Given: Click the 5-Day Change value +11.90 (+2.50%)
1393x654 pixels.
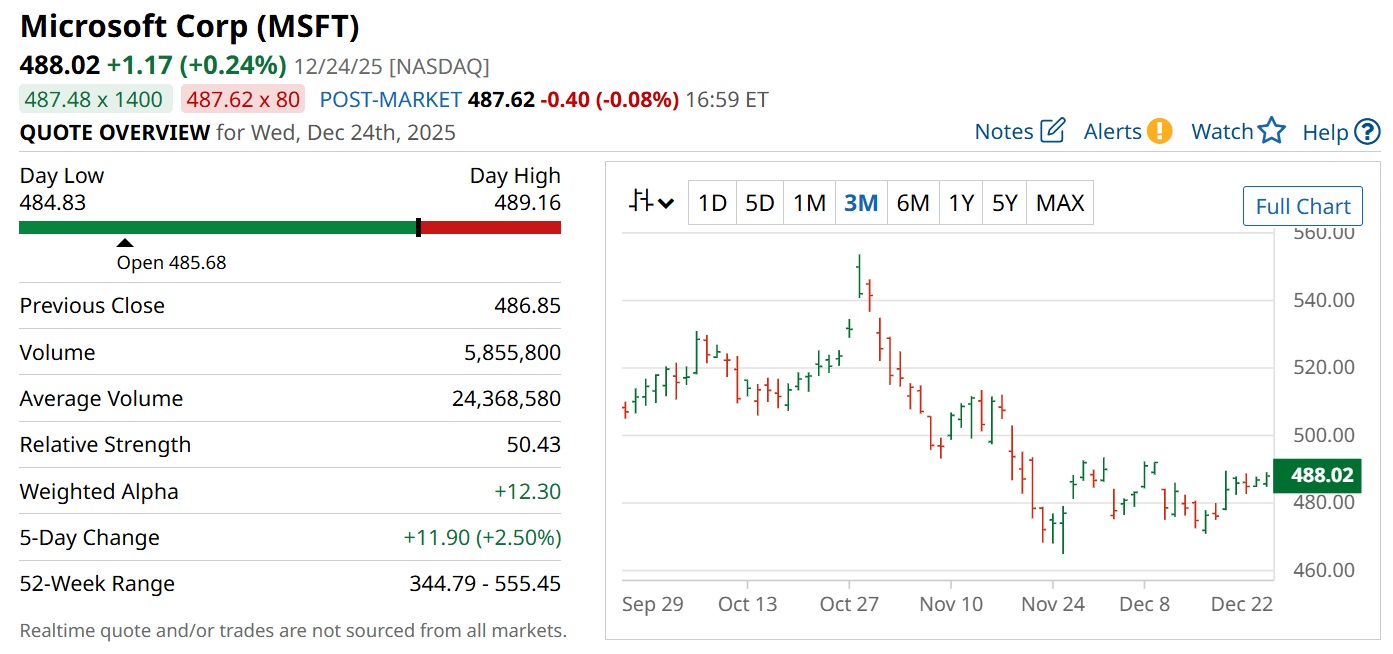Looking at the screenshot, I should (x=482, y=537).
